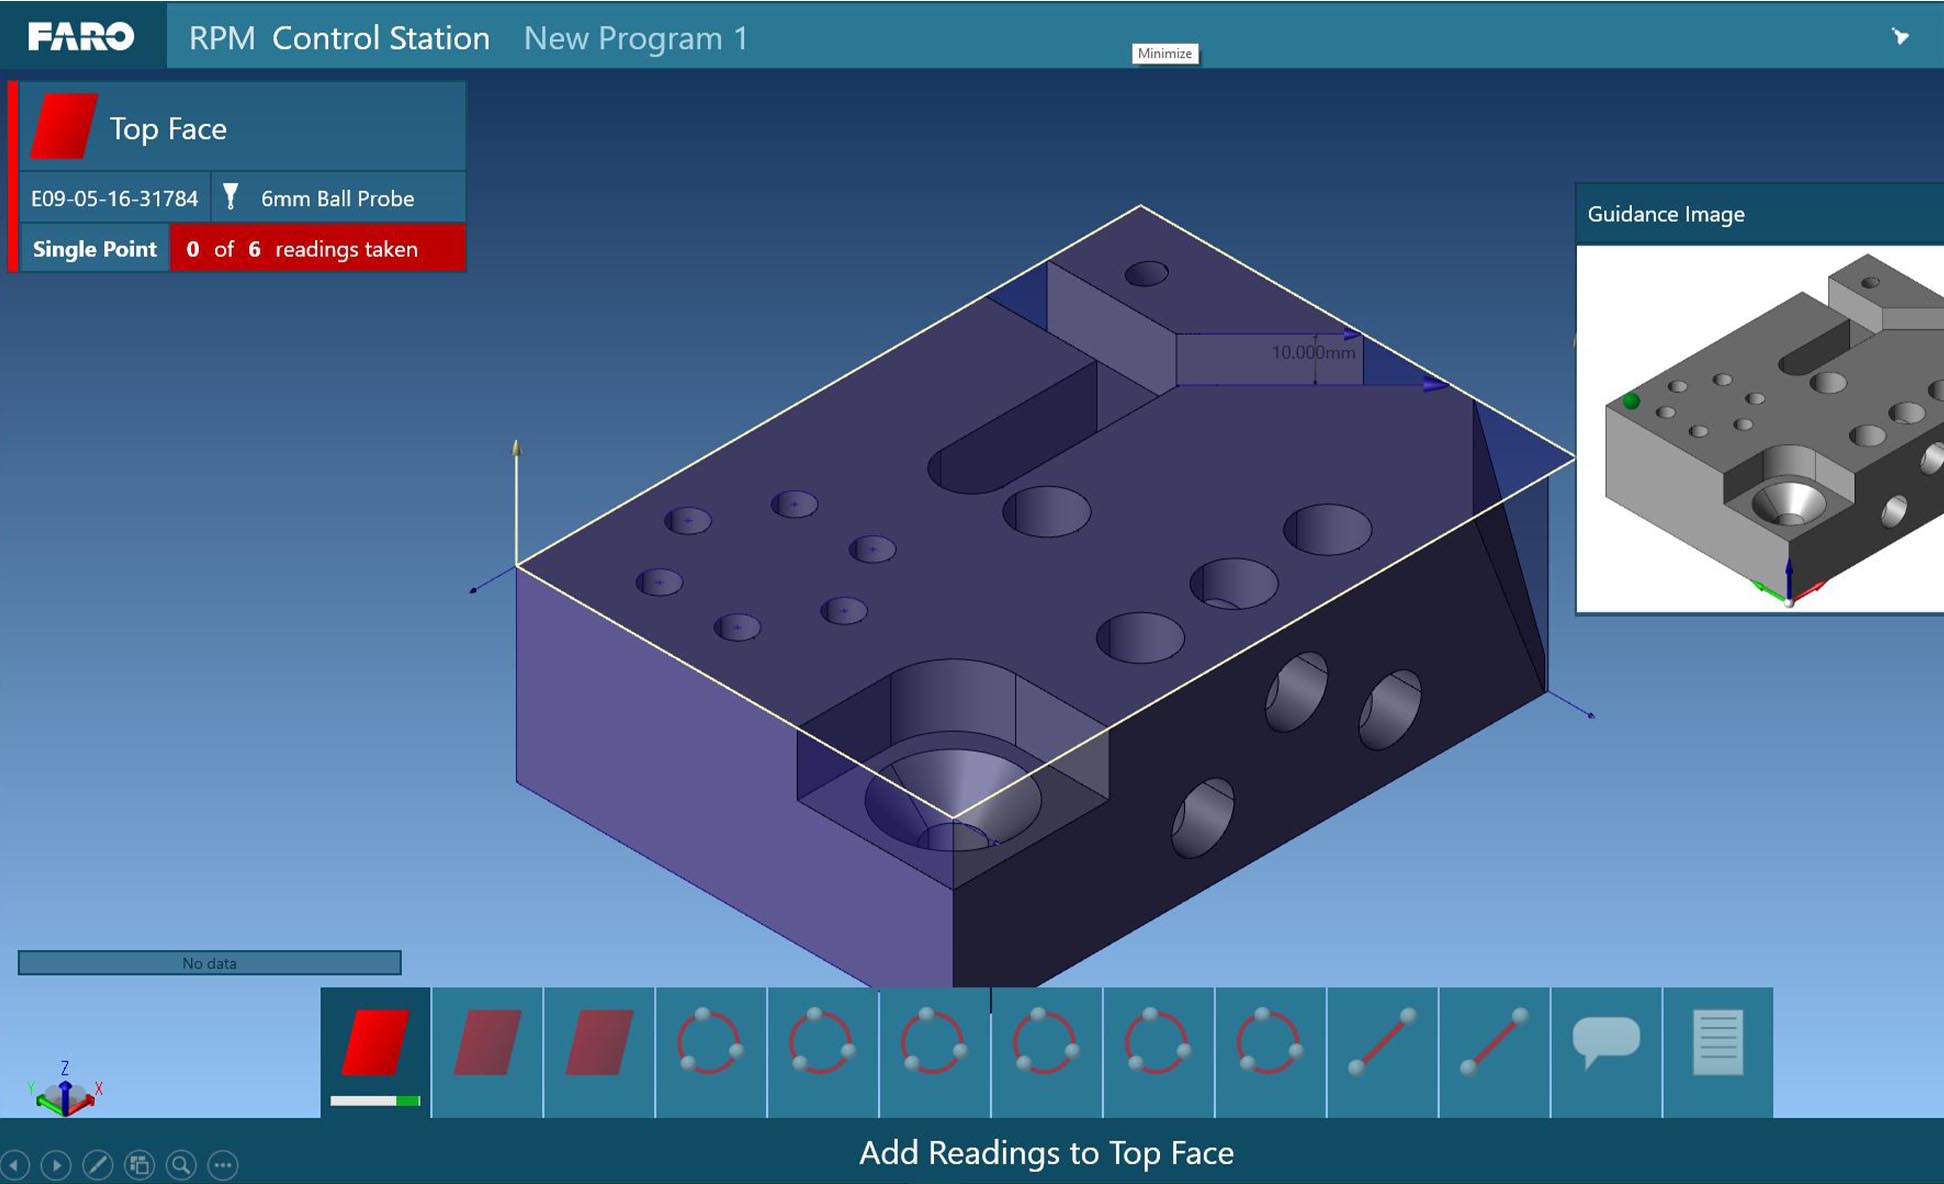
Task: Select the second plane feature step
Action: pyautogui.click(x=487, y=1051)
